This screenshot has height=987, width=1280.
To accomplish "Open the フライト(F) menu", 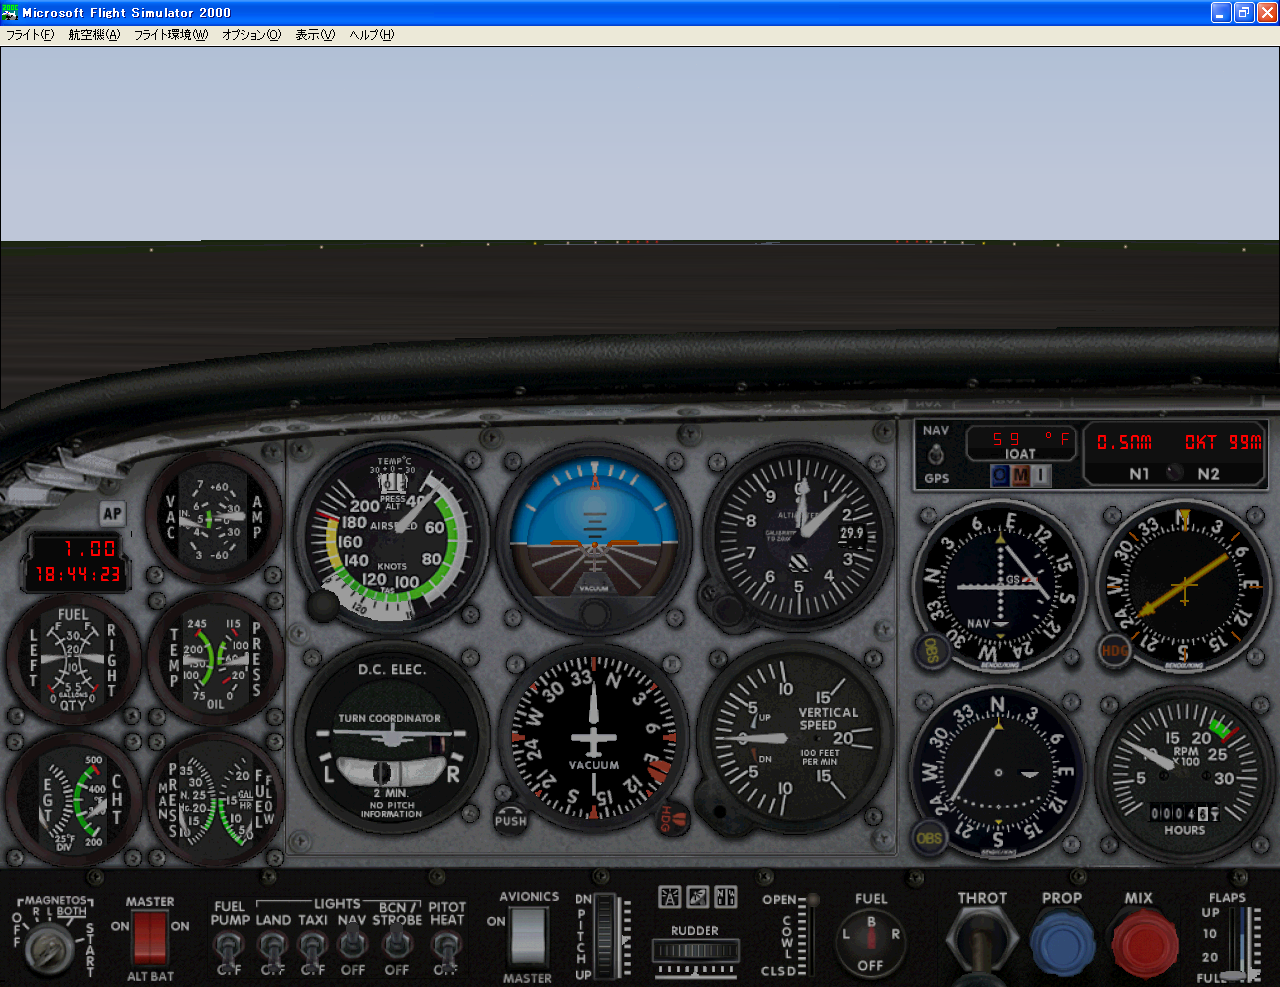I will point(30,35).
